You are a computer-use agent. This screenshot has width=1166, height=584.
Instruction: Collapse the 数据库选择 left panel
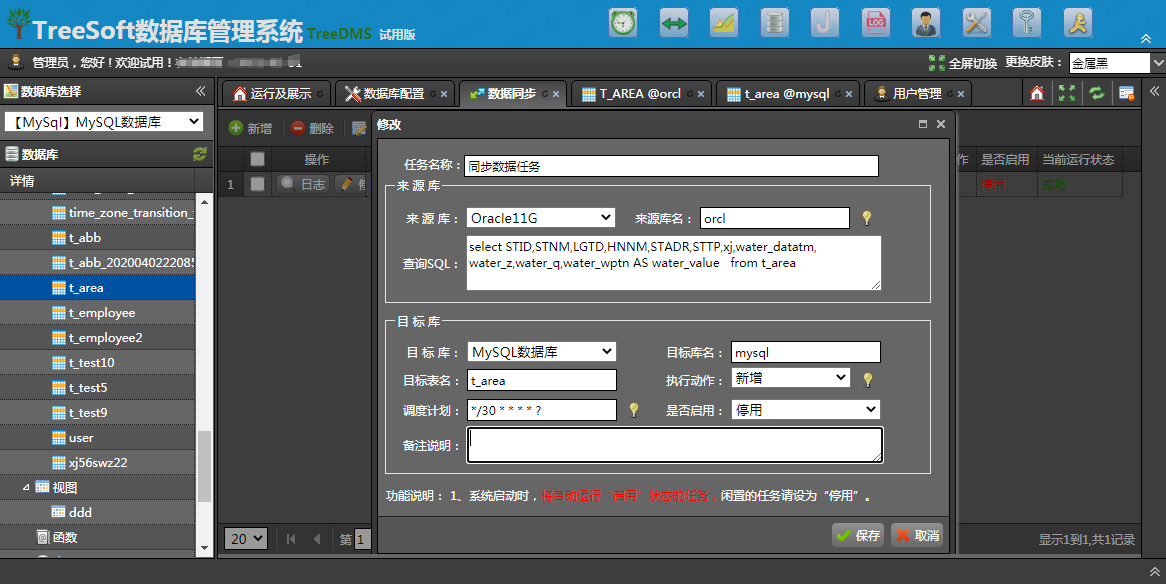point(201,91)
